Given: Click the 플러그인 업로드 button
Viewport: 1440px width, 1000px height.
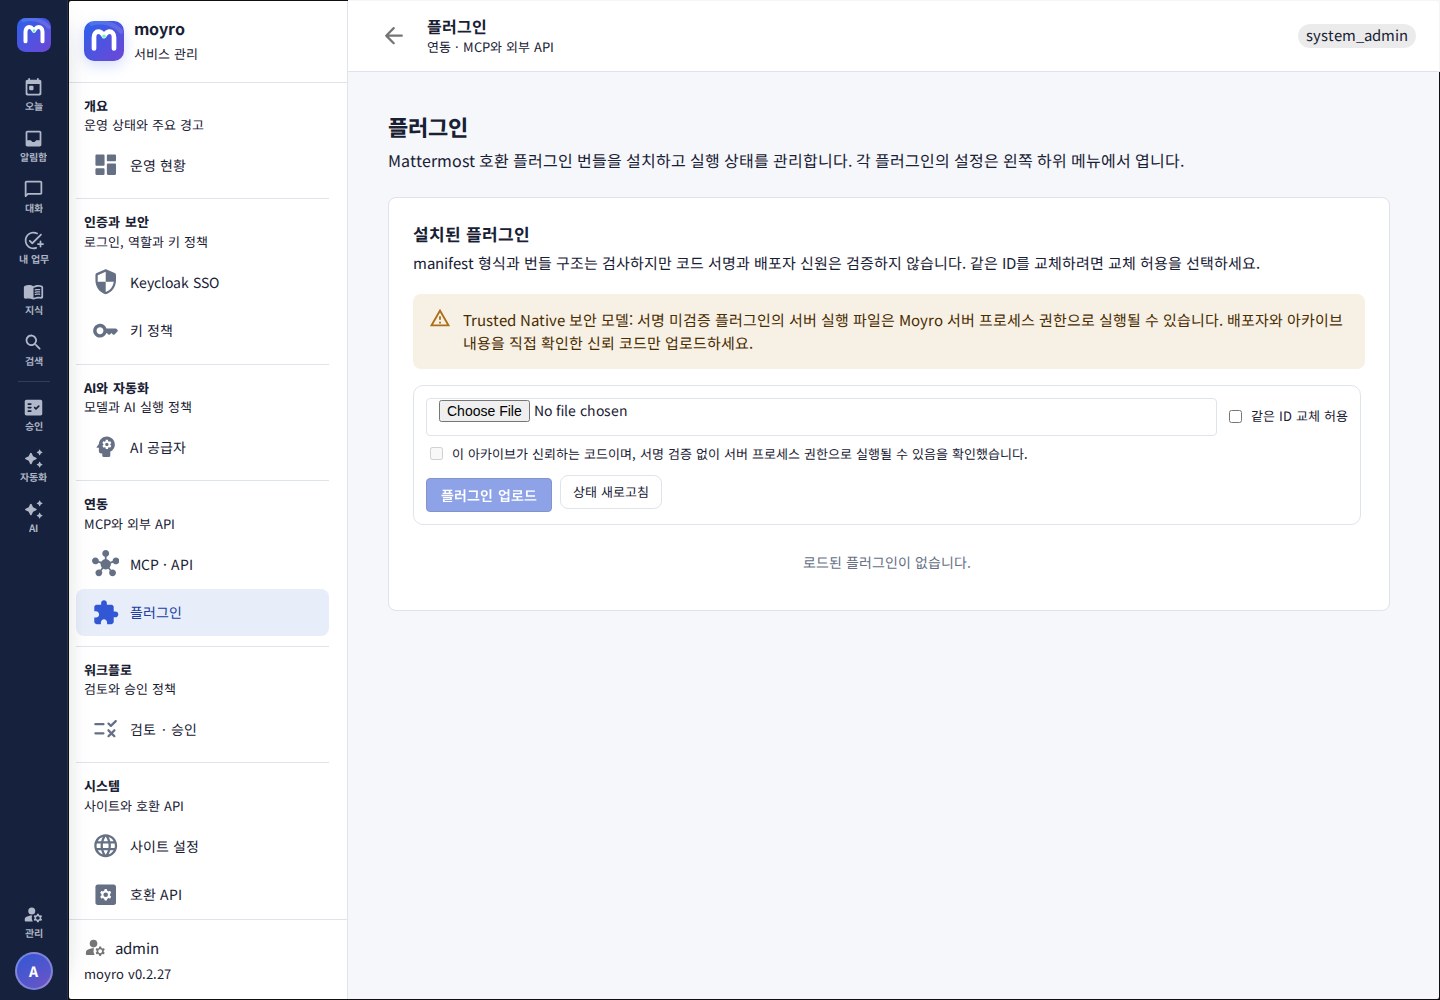Looking at the screenshot, I should point(489,495).
